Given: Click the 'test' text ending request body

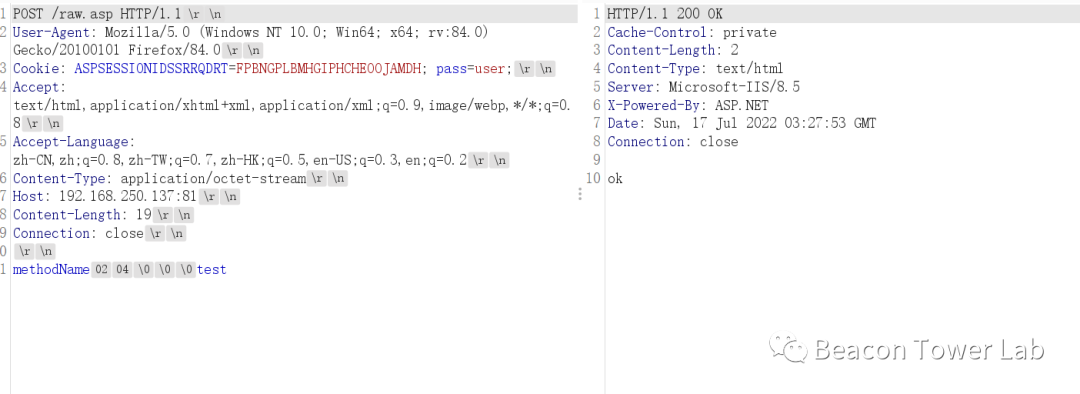Looking at the screenshot, I should 211,269.
